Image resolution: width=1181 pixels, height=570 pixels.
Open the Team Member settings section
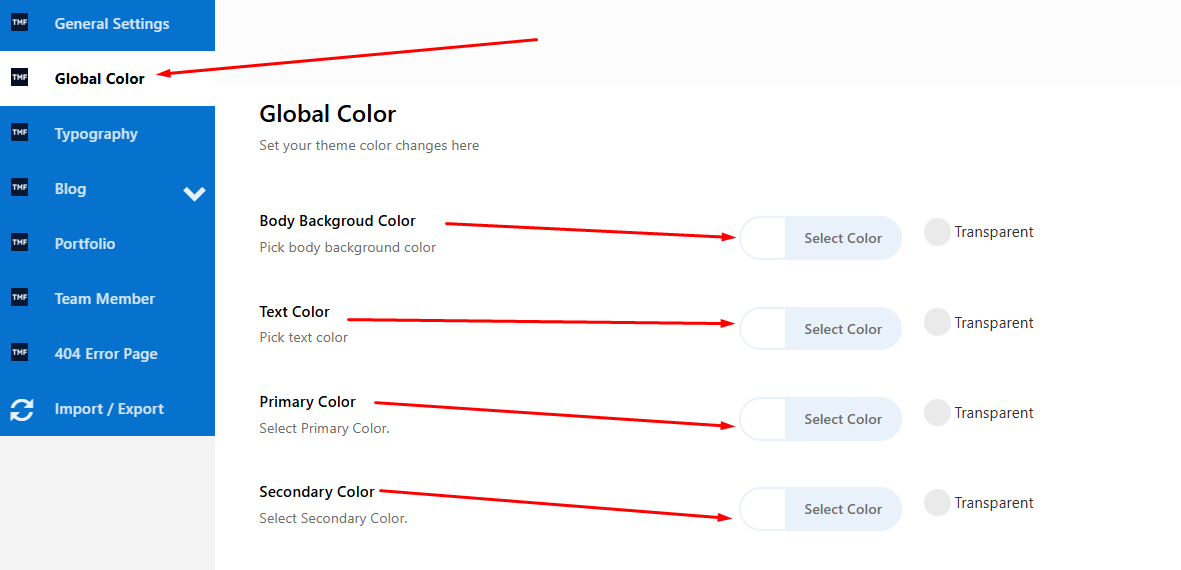105,299
